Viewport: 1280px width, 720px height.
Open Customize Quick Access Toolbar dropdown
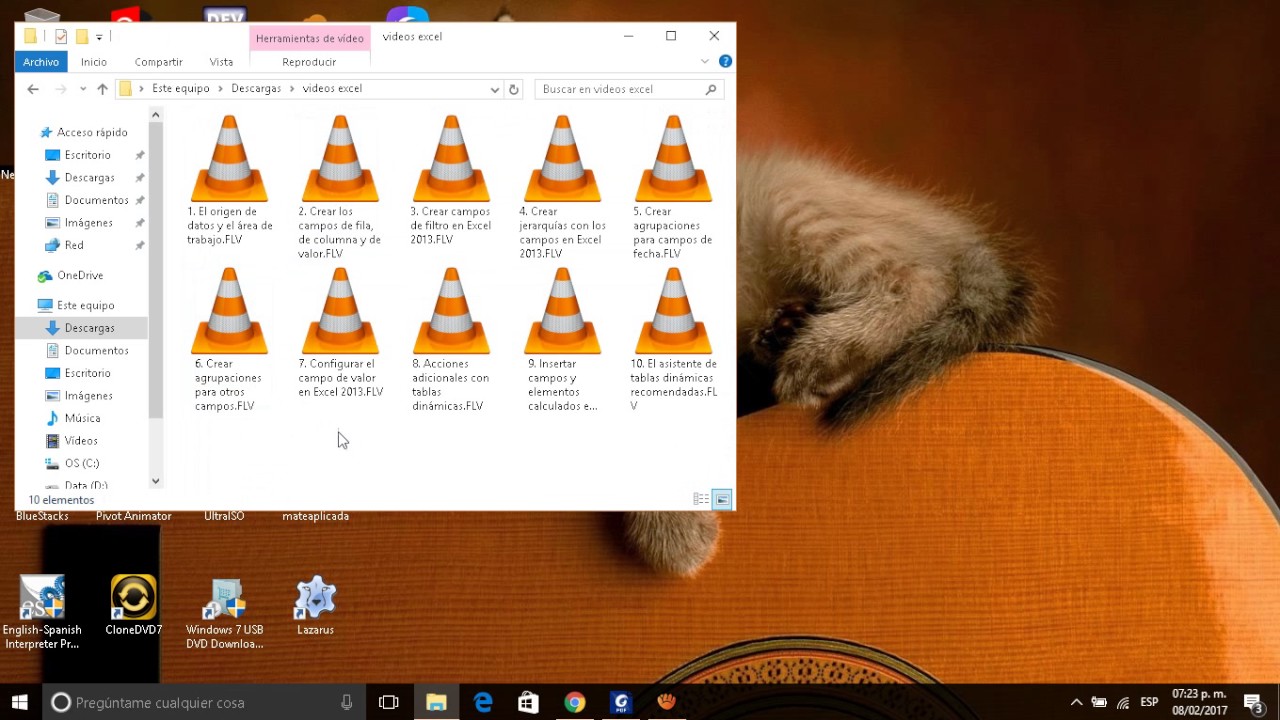point(99,38)
